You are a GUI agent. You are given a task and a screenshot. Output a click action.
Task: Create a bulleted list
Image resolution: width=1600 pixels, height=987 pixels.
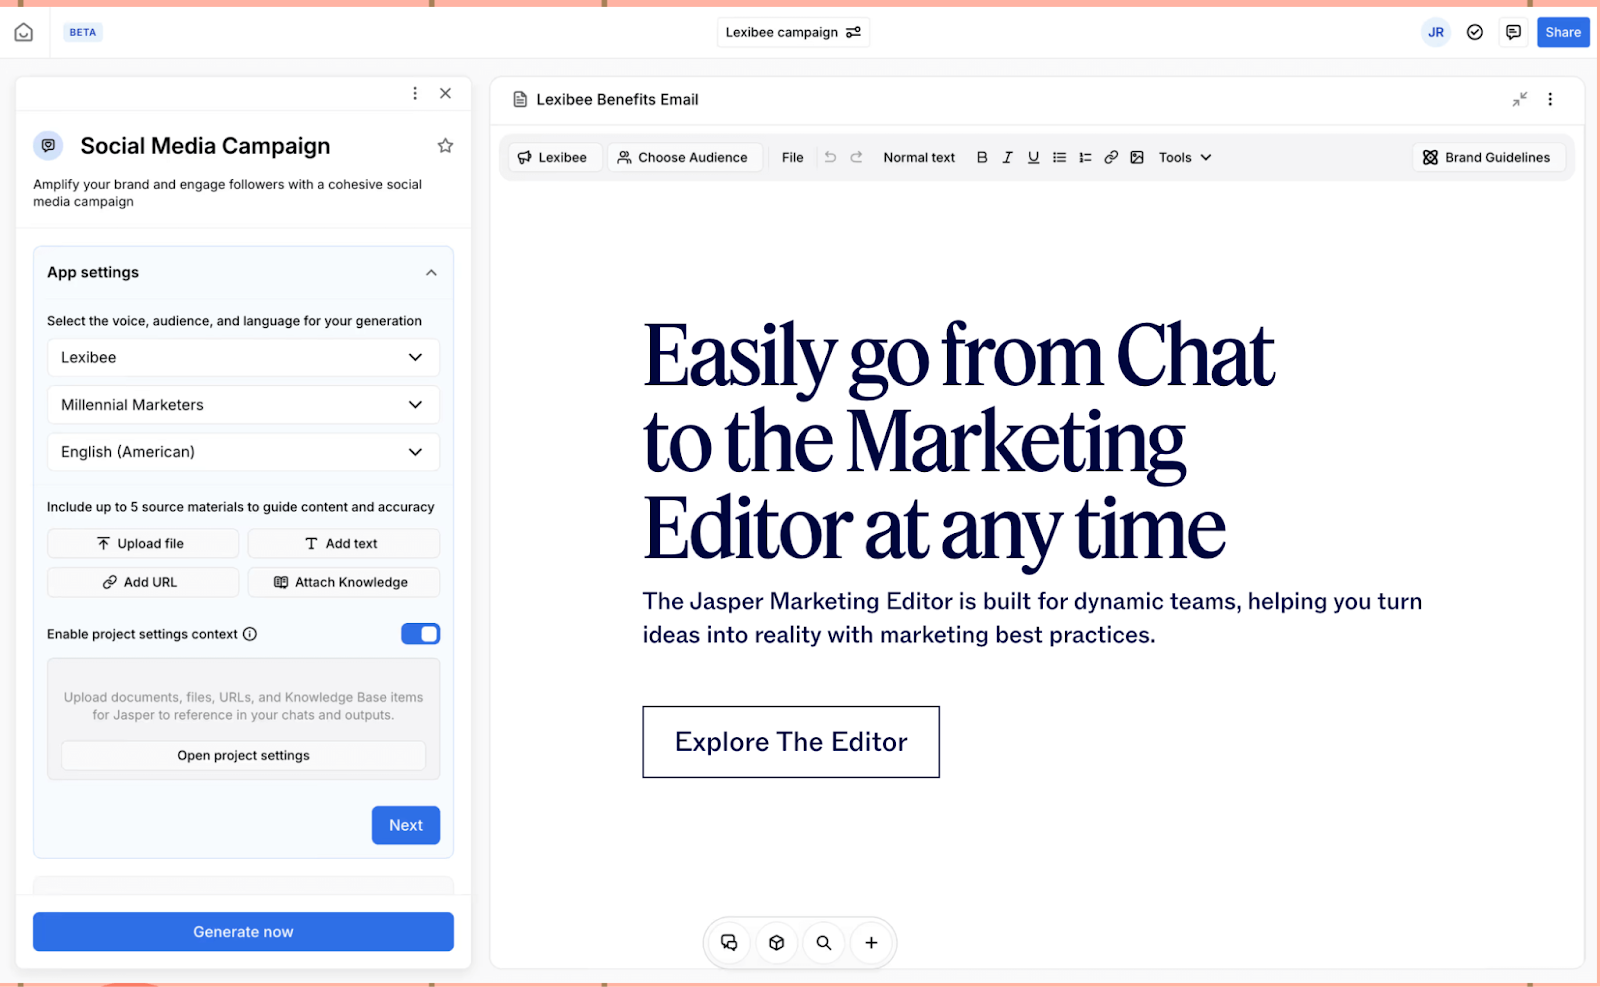point(1059,157)
